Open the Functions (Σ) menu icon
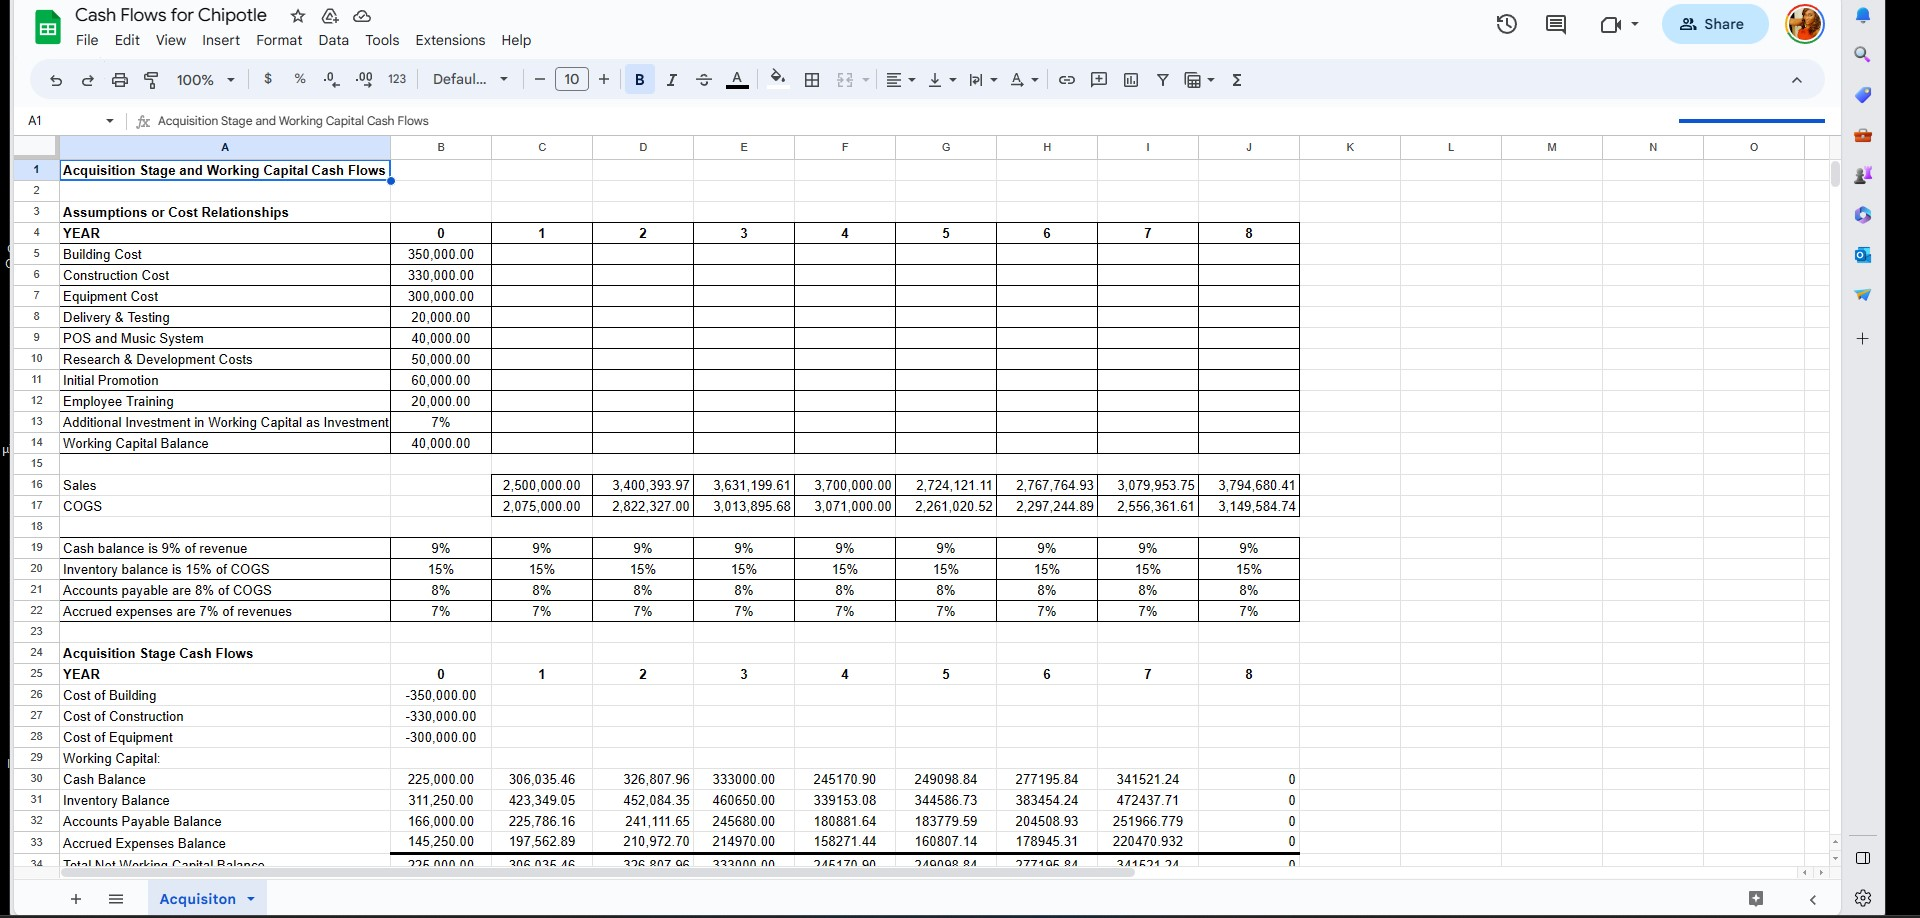The width and height of the screenshot is (1920, 918). point(1237,80)
